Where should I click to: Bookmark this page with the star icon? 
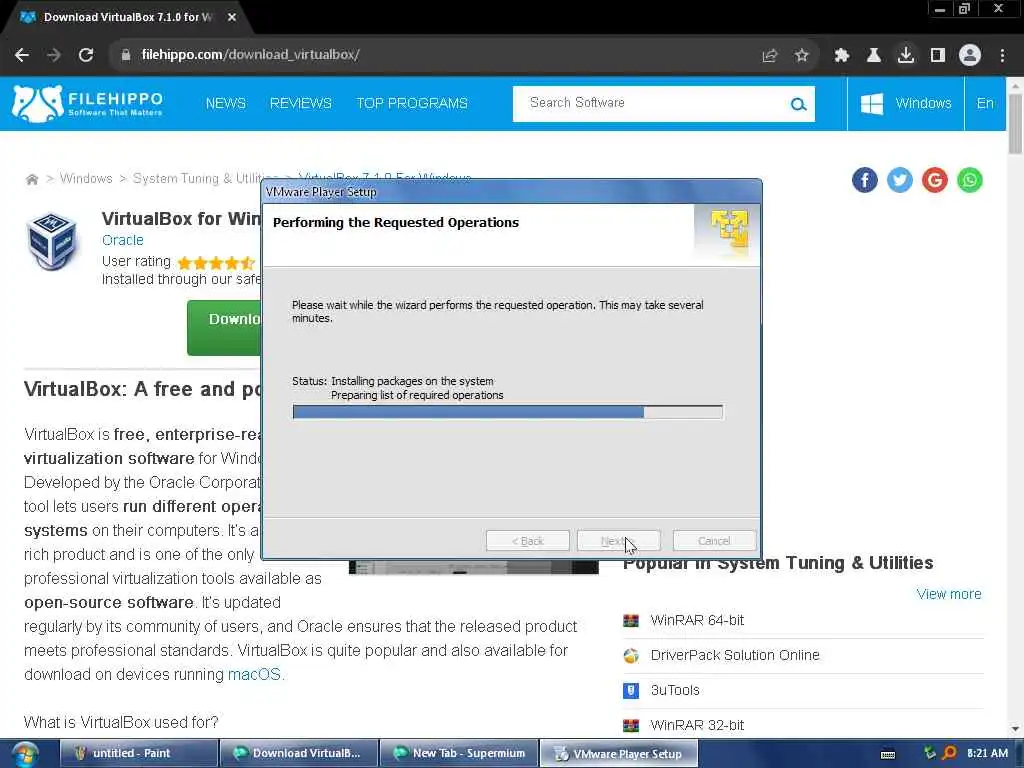point(801,56)
